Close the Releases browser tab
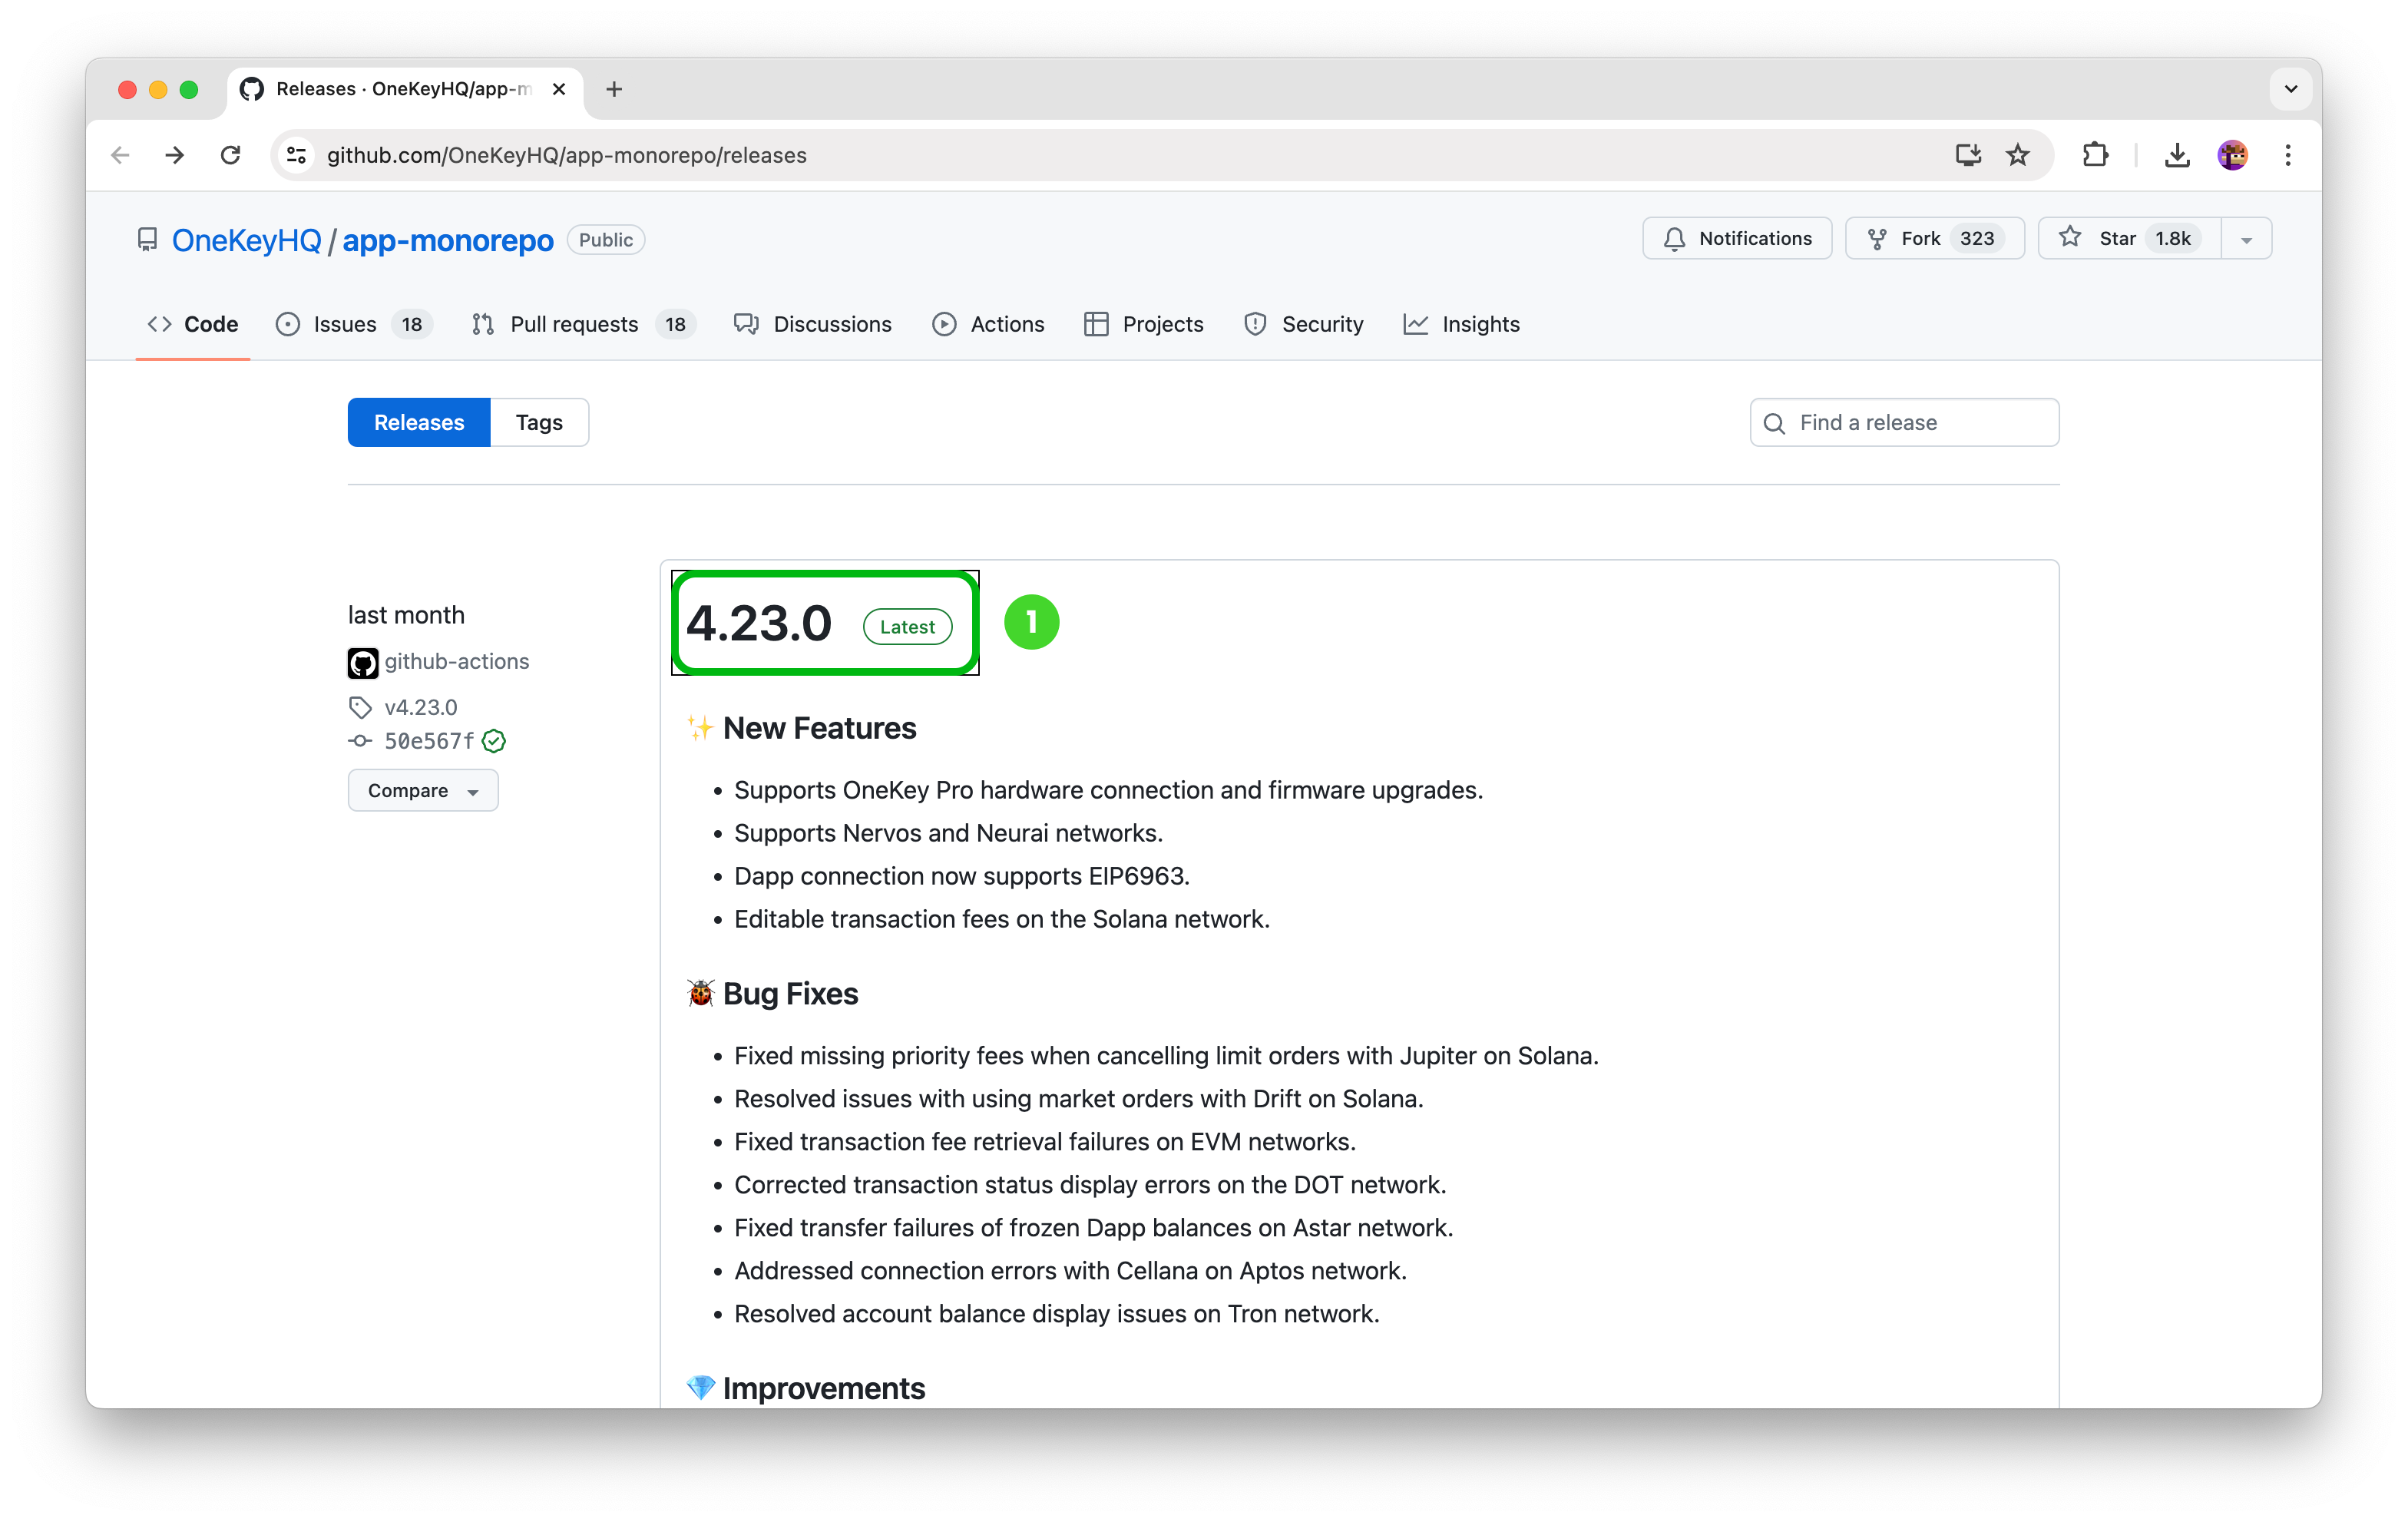2408x1522 pixels. point(559,89)
